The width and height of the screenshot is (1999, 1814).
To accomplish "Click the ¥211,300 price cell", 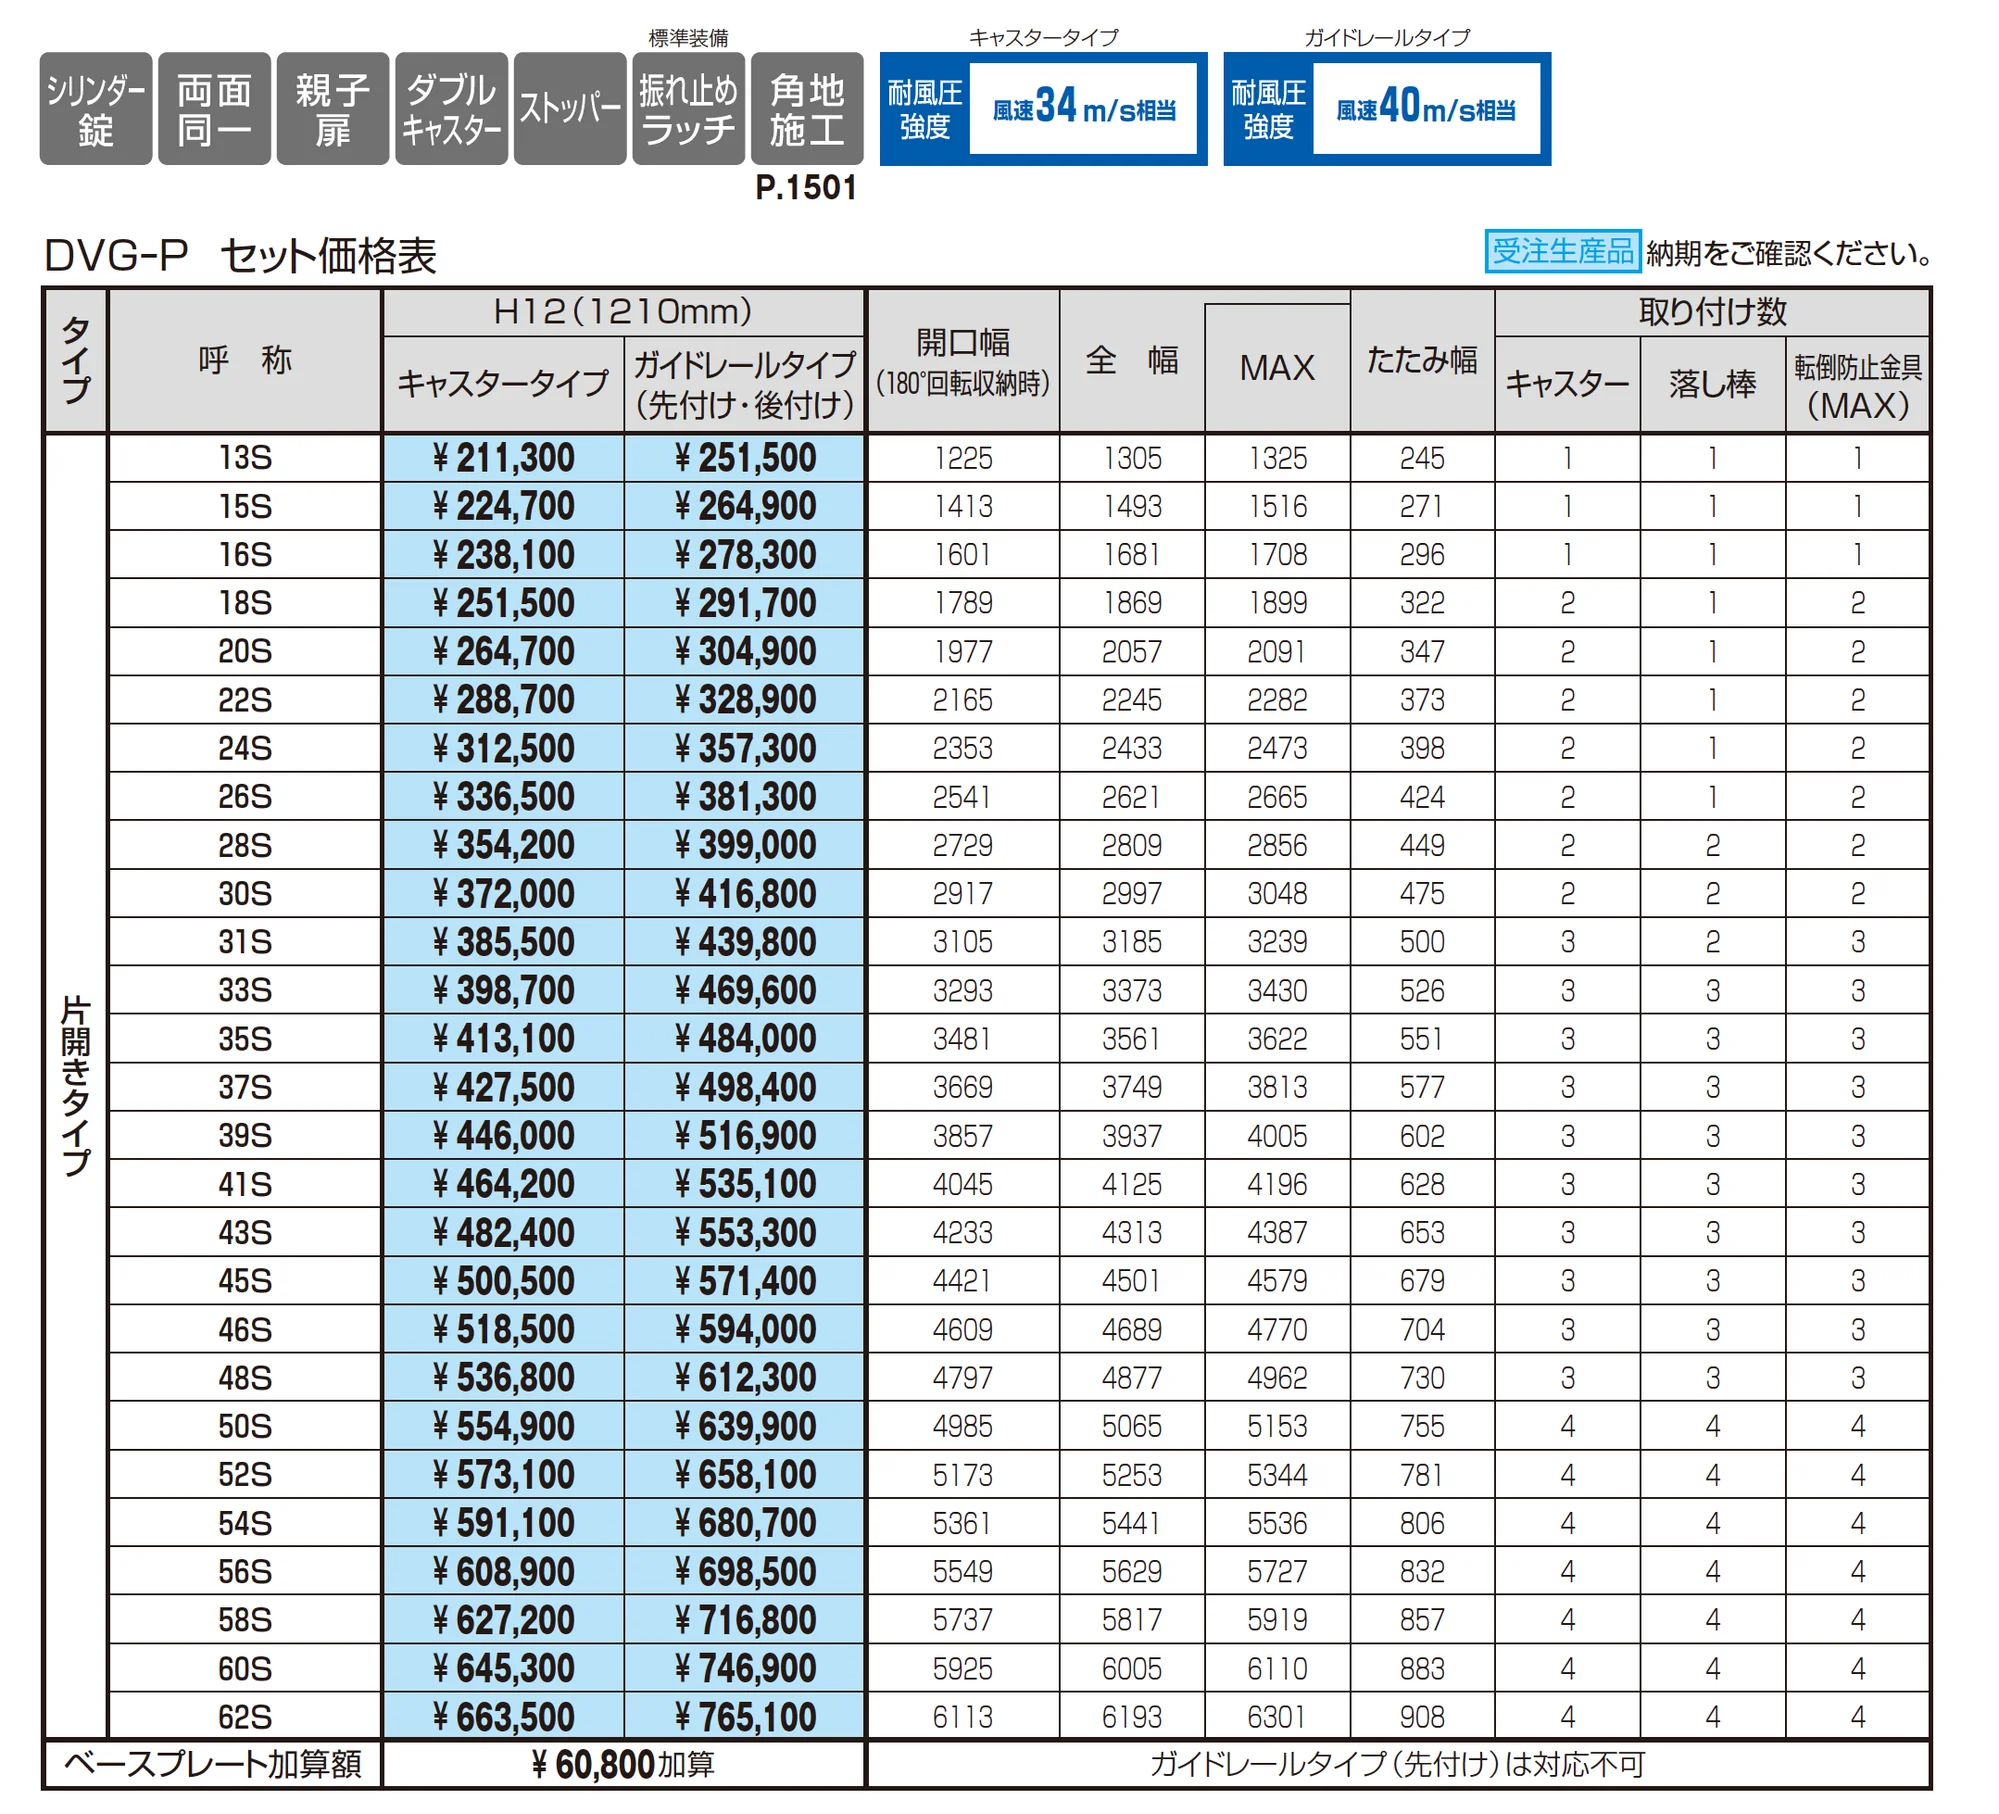I will pos(503,458).
